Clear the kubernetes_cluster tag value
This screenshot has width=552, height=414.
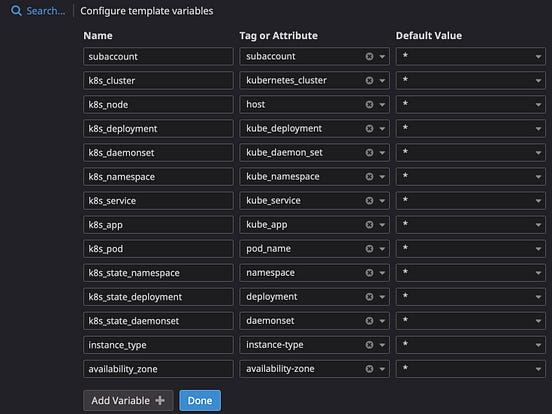(369, 80)
